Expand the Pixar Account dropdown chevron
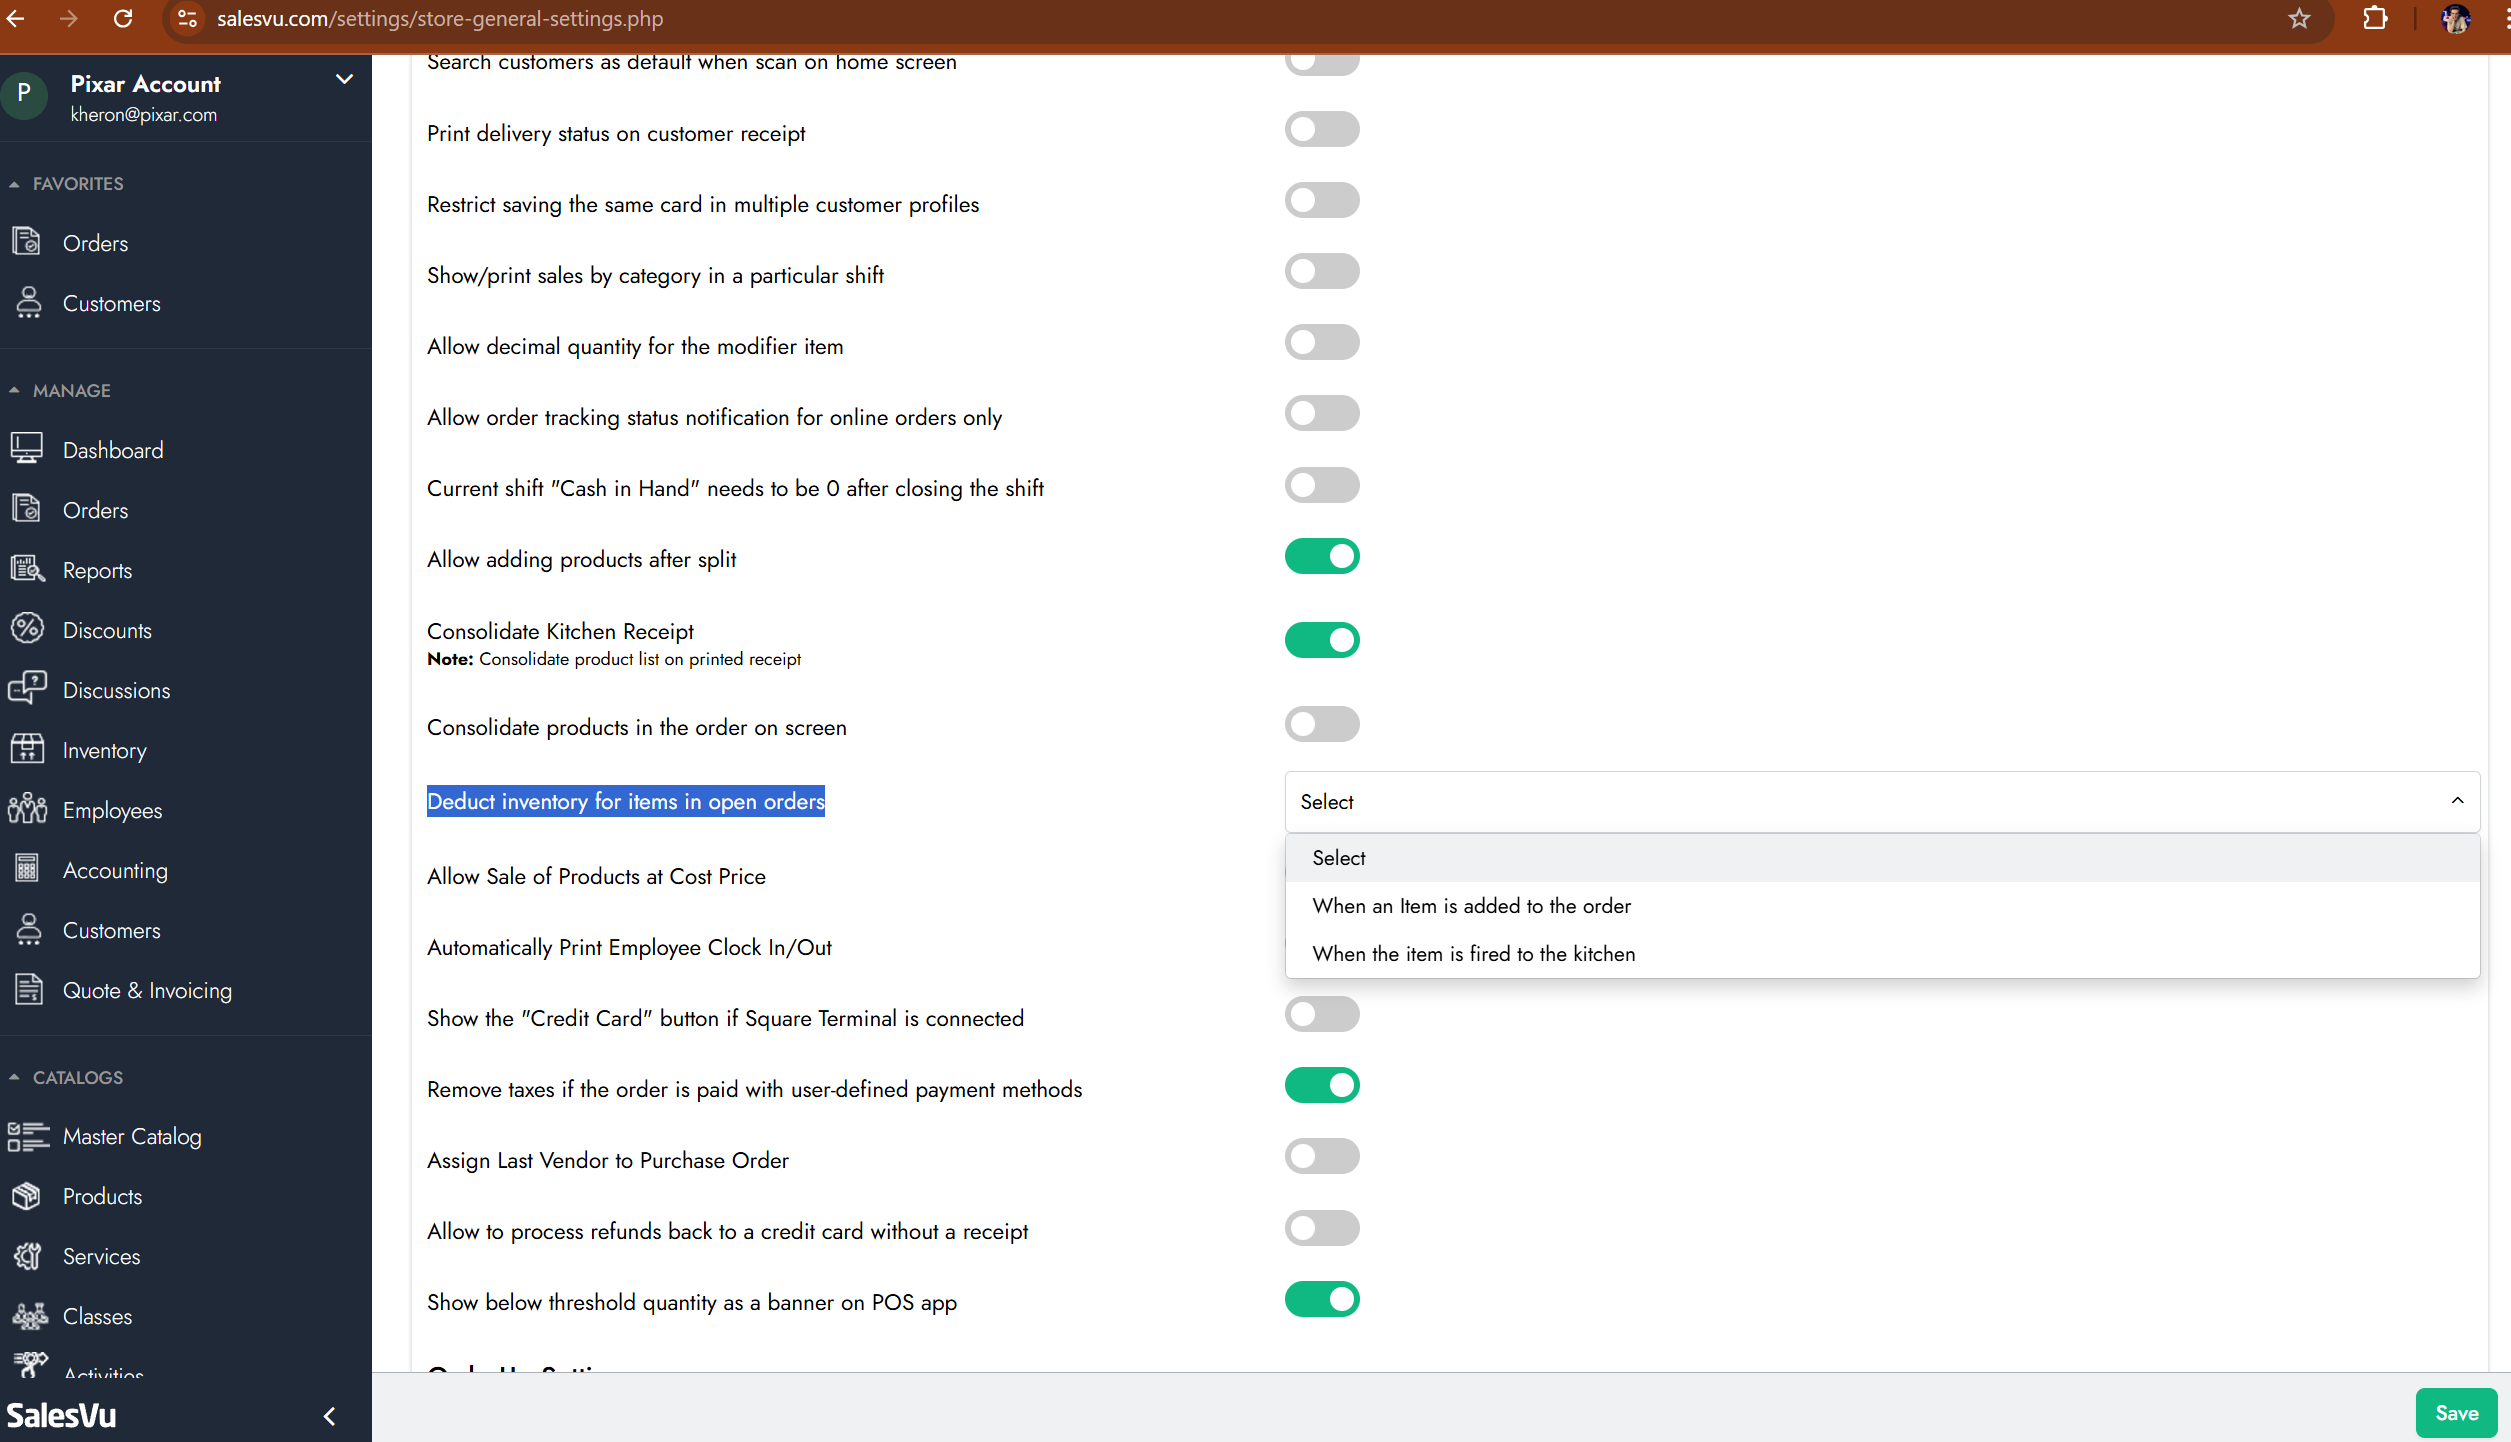The image size is (2511, 1442). [344, 79]
